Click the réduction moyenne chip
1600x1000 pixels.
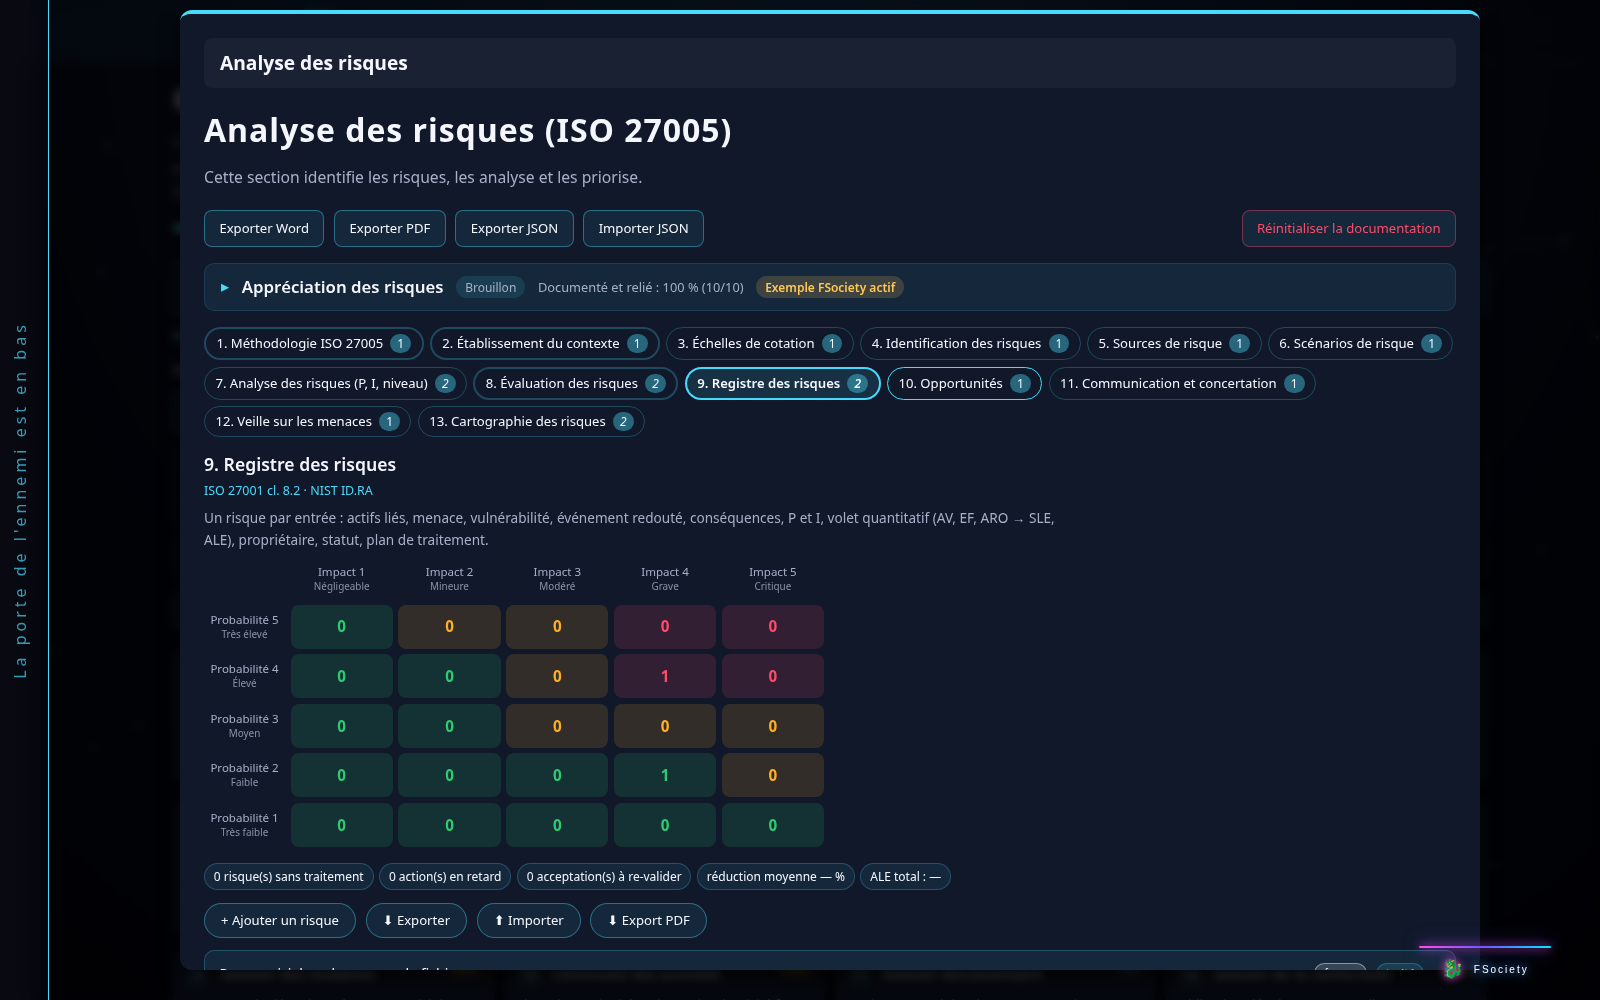pos(776,877)
